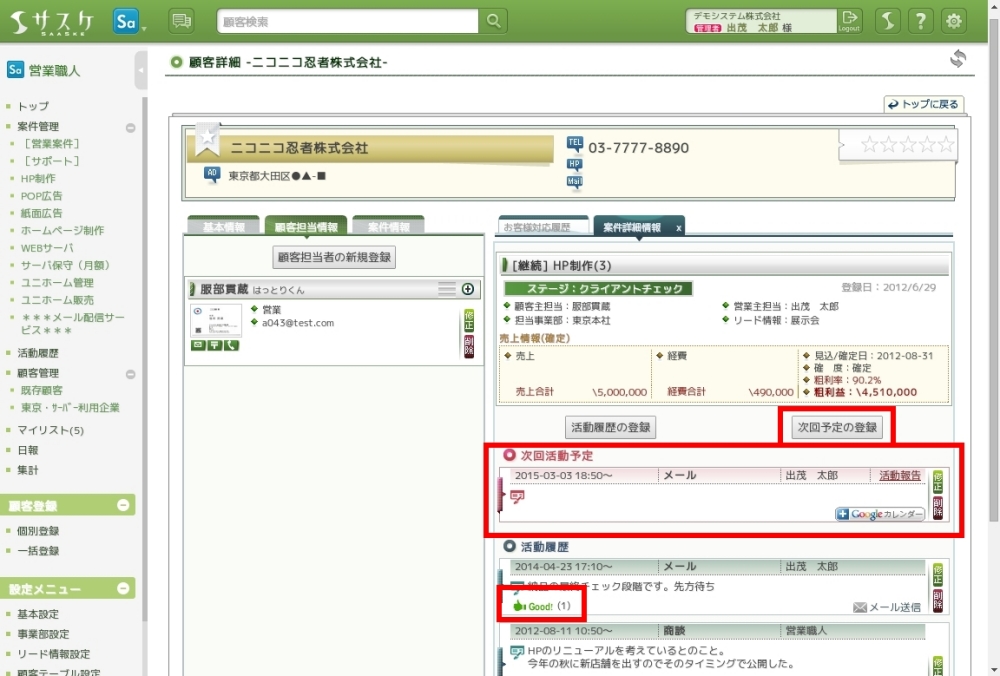The image size is (1000, 676).
Task: Click comment icon in 次回活動予定 entry
Action: click(x=517, y=496)
